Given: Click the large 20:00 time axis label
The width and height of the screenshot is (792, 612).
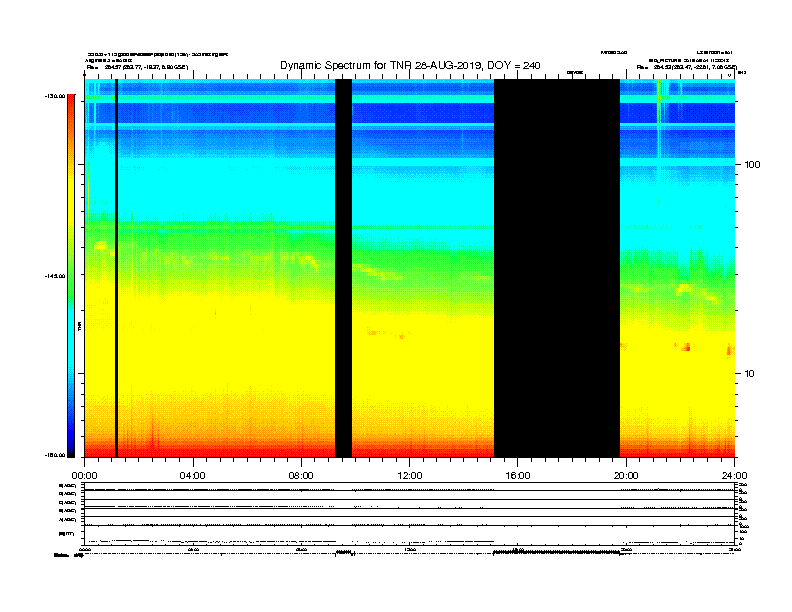Looking at the screenshot, I should [626, 476].
